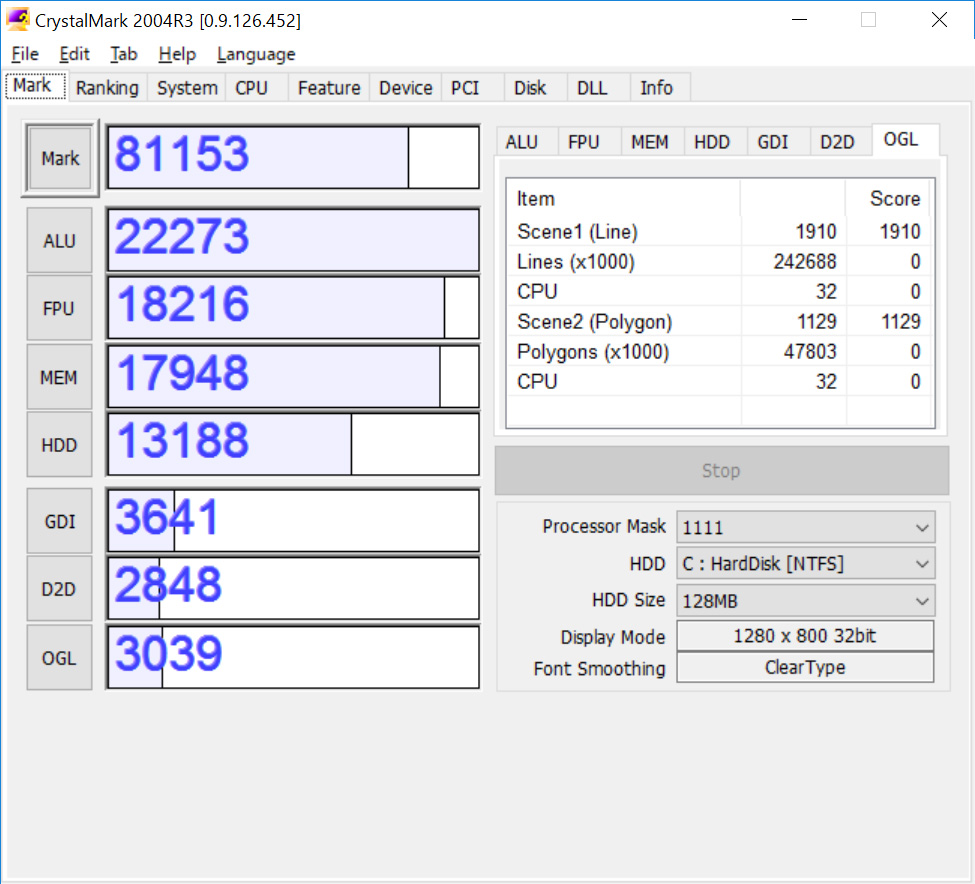Click the Font Smoothing ClearType button
This screenshot has height=884, width=975.
pos(805,668)
